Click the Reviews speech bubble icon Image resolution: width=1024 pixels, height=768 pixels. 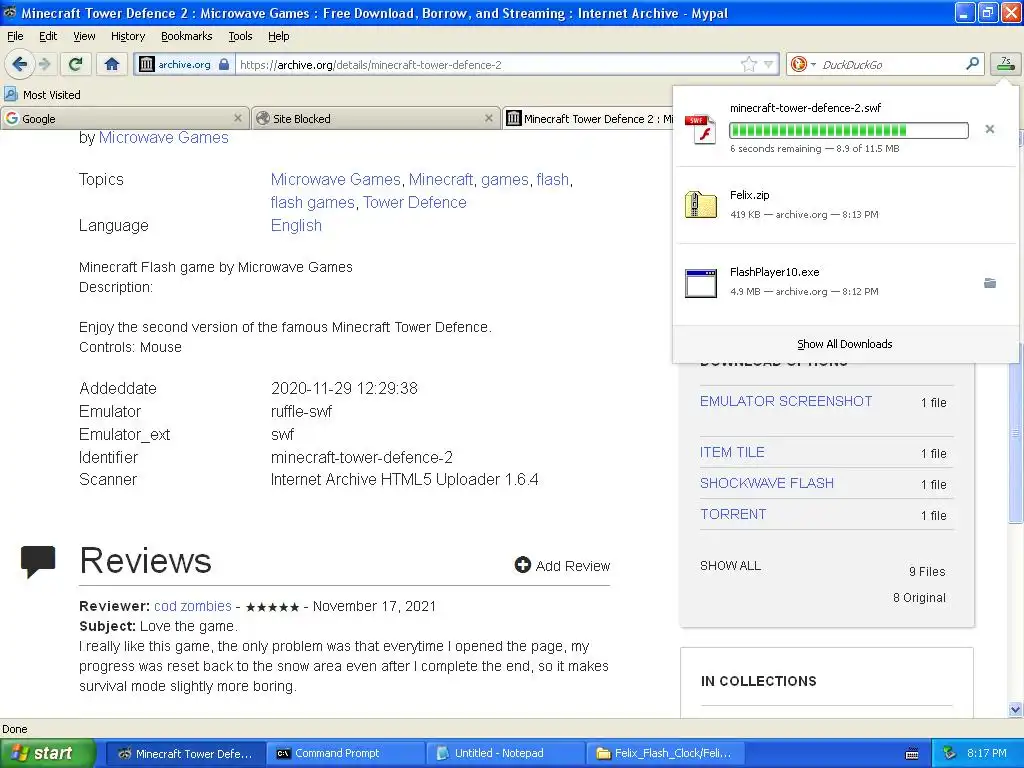pyautogui.click(x=38, y=561)
